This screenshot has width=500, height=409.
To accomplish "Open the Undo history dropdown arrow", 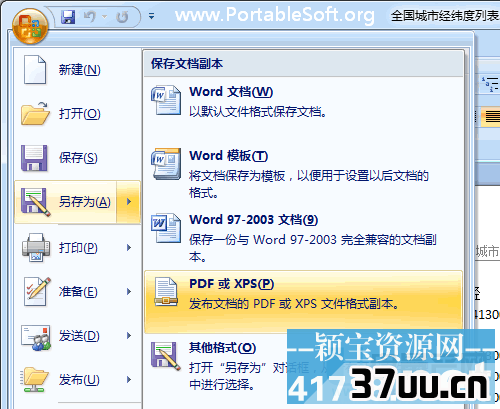I will pyautogui.click(x=104, y=16).
